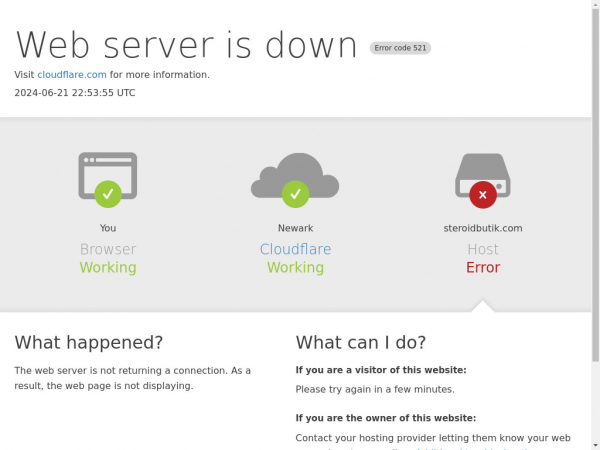
Task: Click the Browser label text
Action: 108,249
